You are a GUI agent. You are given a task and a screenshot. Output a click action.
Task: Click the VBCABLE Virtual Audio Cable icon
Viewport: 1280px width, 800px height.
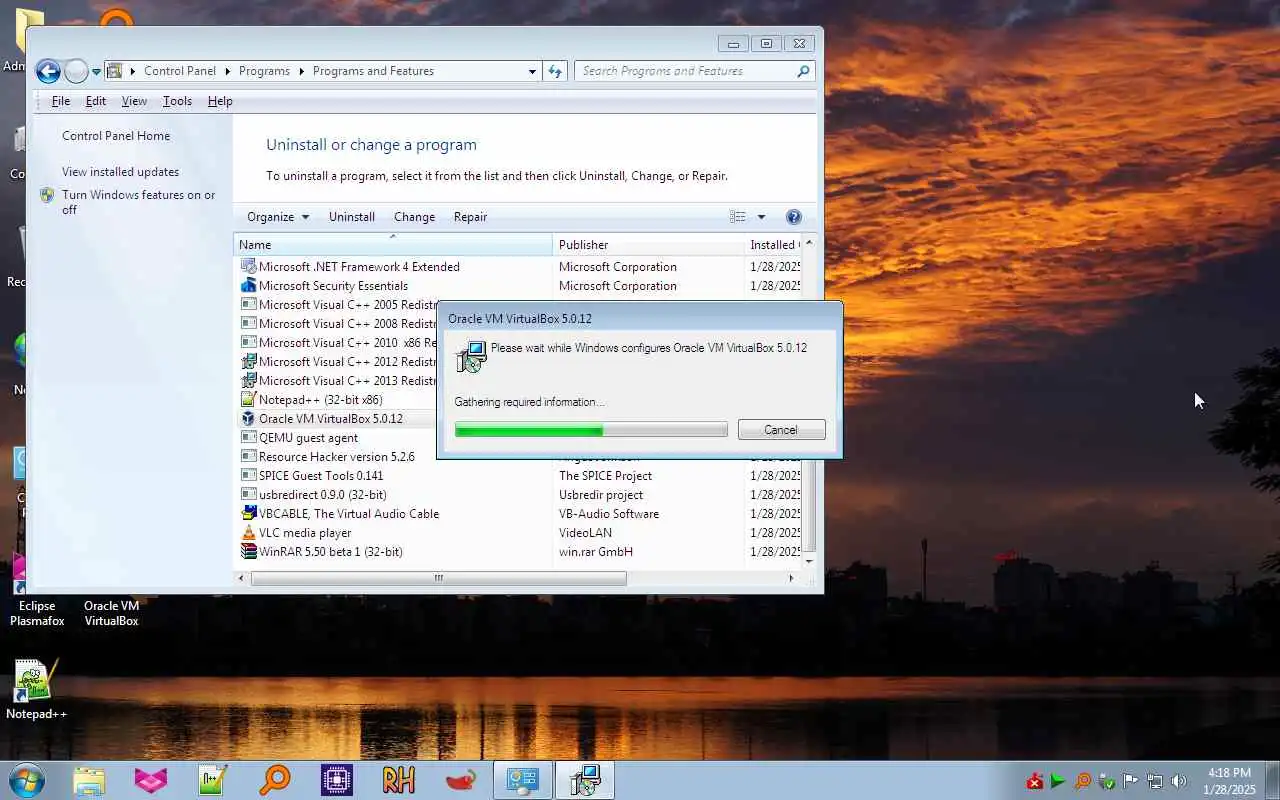(x=249, y=514)
